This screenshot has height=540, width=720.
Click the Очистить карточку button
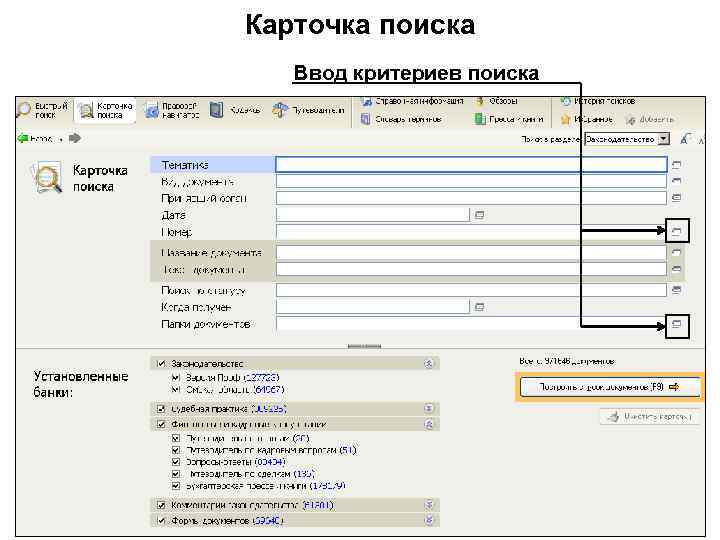click(x=649, y=417)
